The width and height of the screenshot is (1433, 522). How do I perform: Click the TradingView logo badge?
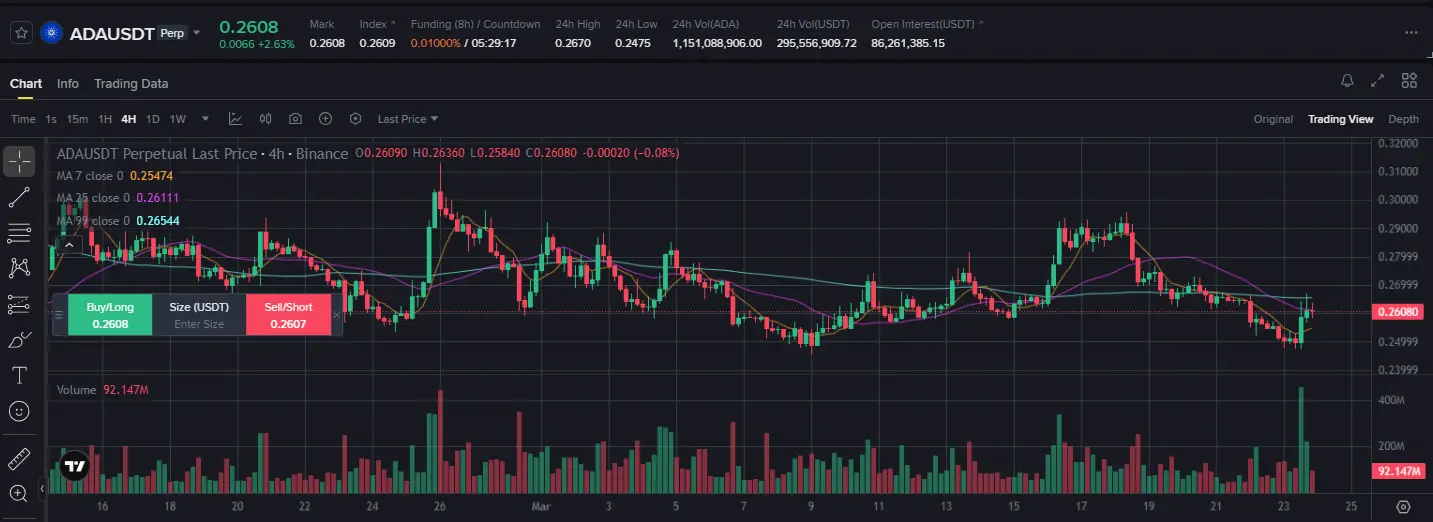click(x=74, y=466)
